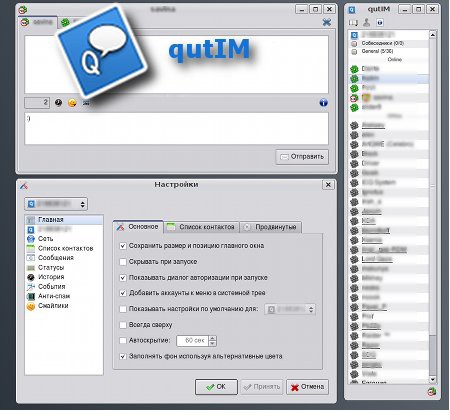
Task: Close current chat tab with blue X icon
Action: coord(327,22)
